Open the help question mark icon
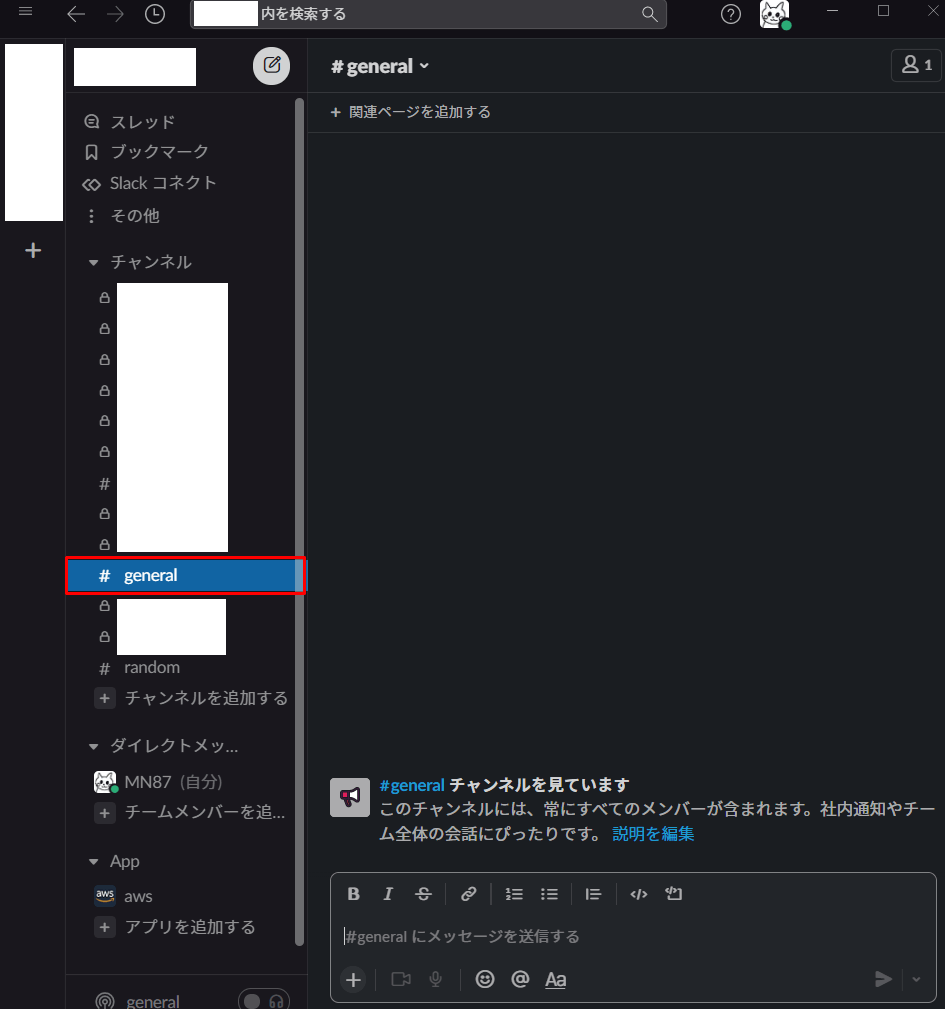The image size is (945, 1009). 731,14
